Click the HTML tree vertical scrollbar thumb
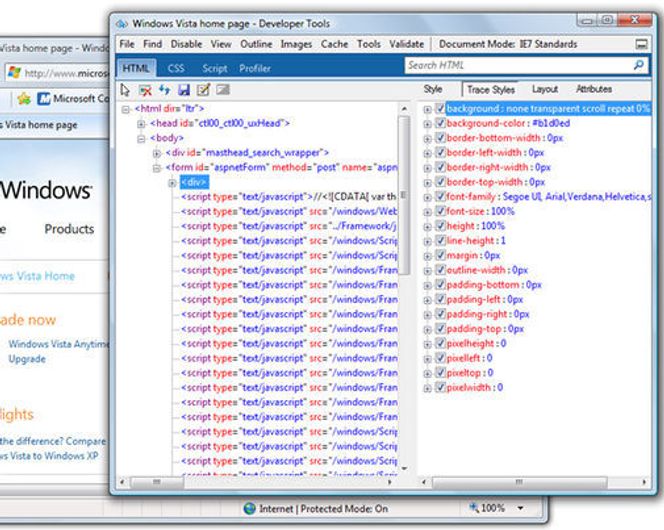 point(404,195)
